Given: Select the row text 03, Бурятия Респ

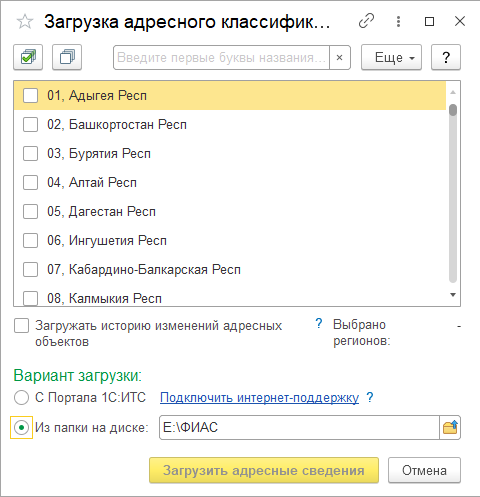Looking at the screenshot, I should pyautogui.click(x=99, y=154).
